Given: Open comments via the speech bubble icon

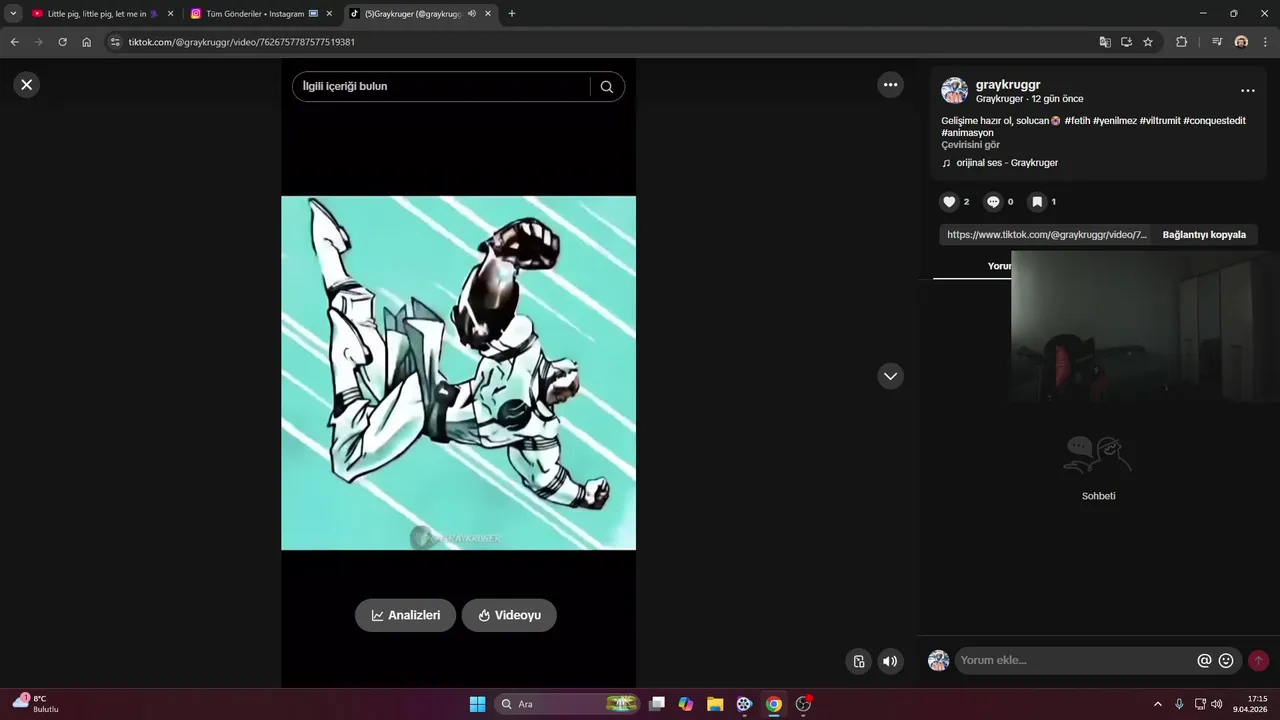Looking at the screenshot, I should [x=993, y=202].
